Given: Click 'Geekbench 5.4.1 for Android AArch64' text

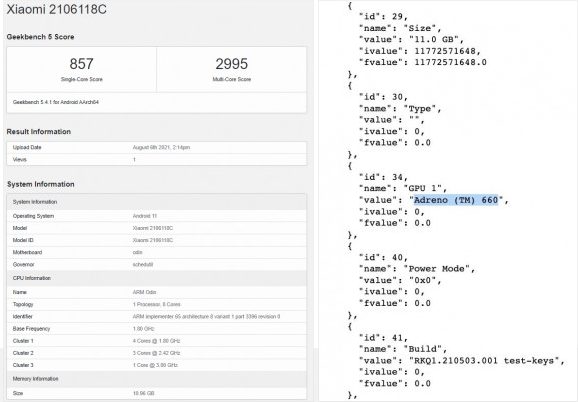Looking at the screenshot, I should tap(56, 102).
